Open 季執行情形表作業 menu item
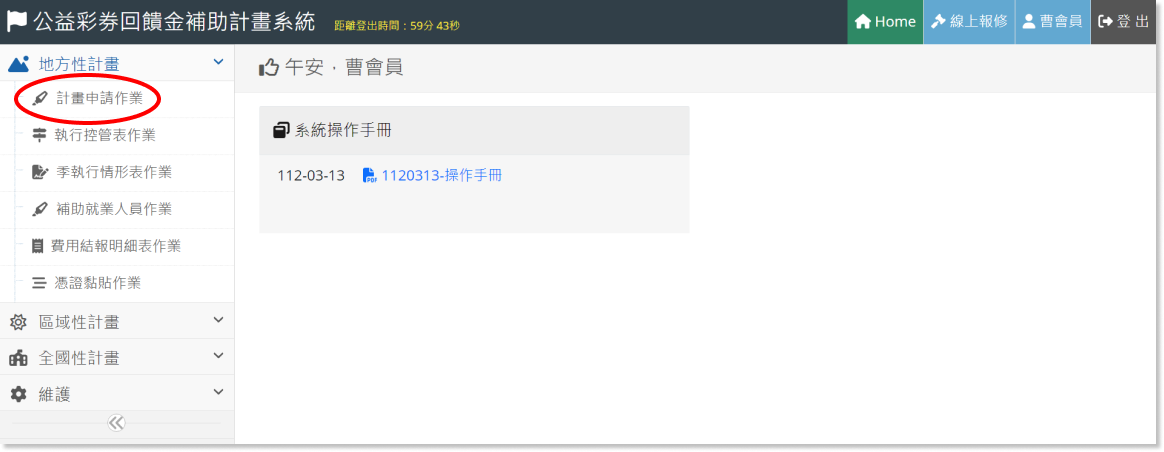The height and width of the screenshot is (452, 1164). click(x=114, y=172)
